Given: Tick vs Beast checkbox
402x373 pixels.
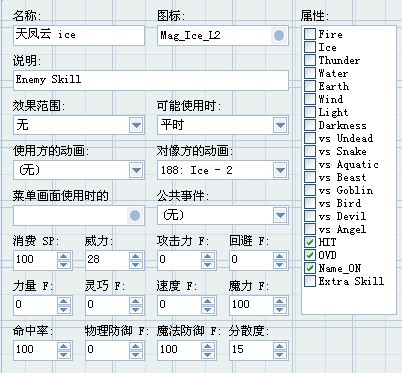Looking at the screenshot, I should 310,177.
